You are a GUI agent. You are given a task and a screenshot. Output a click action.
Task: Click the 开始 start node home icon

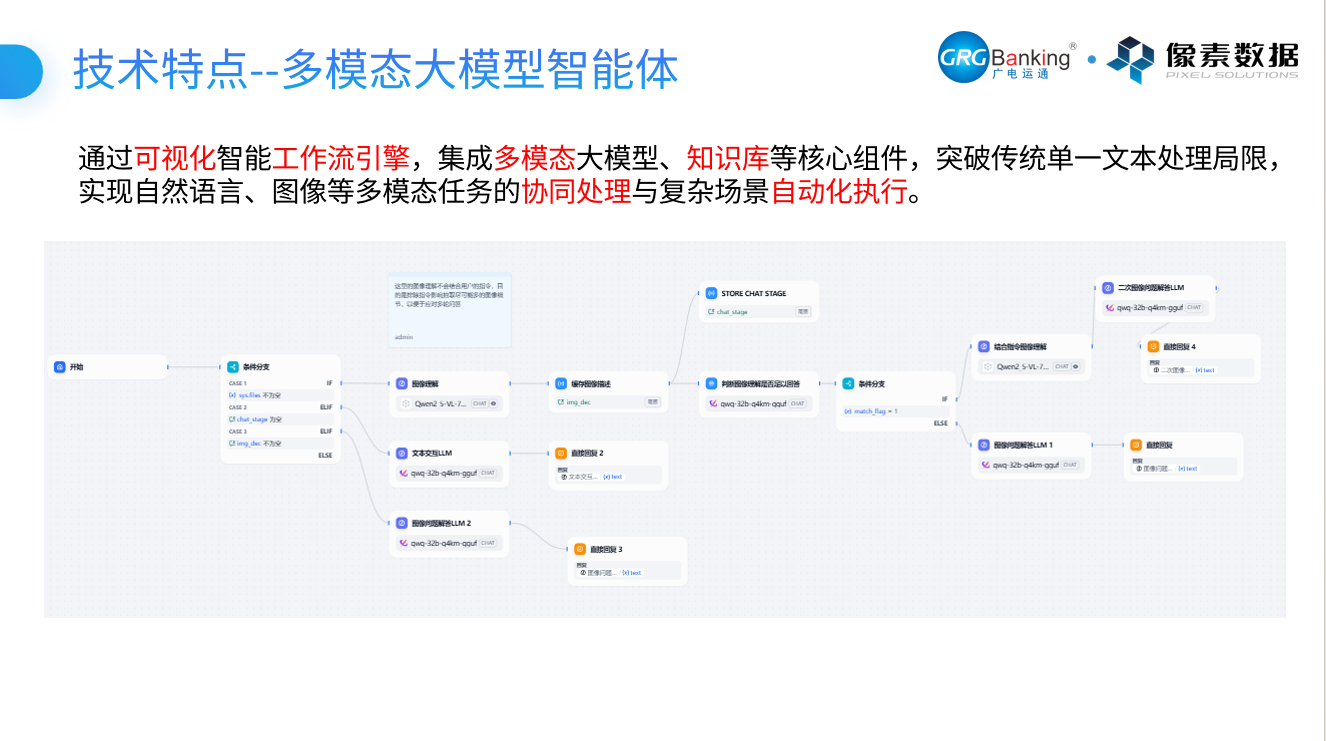tap(60, 367)
